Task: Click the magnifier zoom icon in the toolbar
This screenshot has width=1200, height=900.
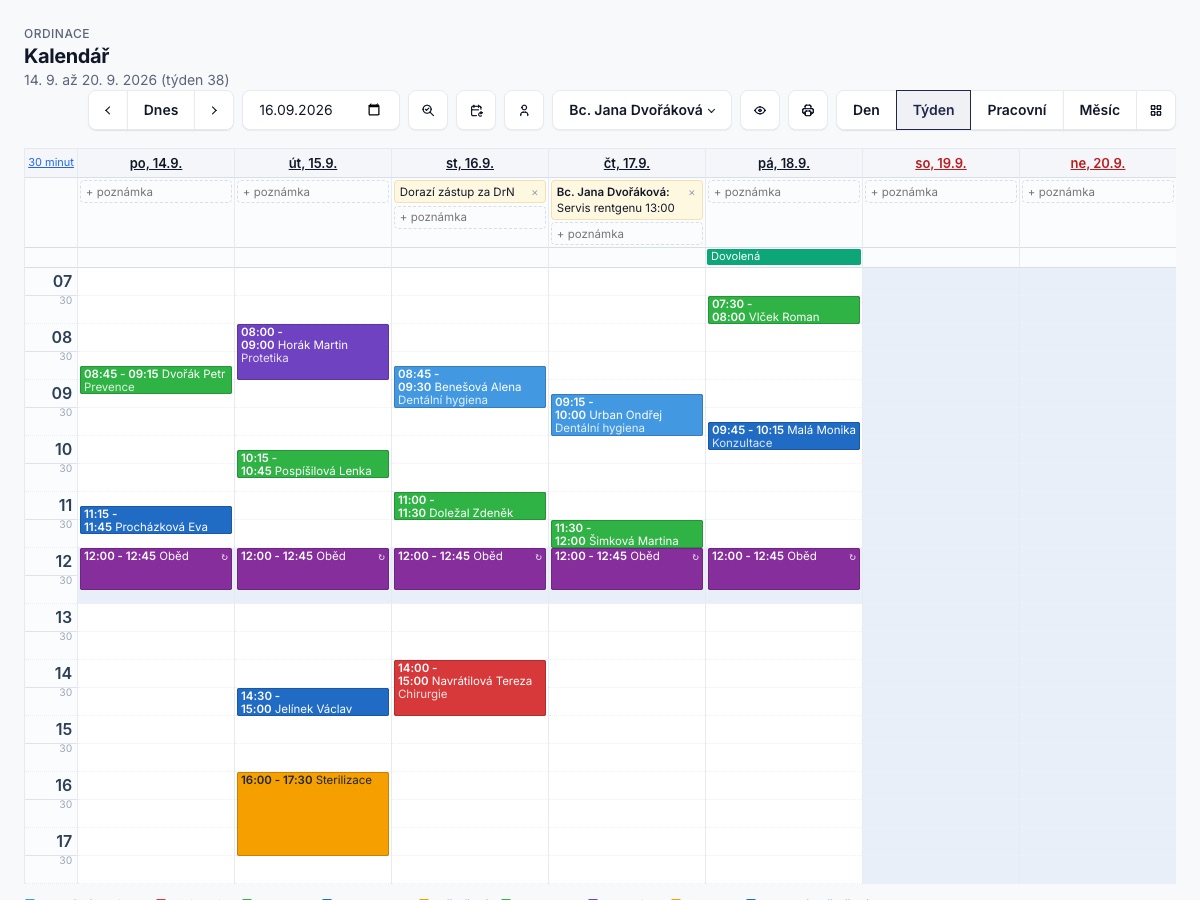Action: [x=428, y=110]
